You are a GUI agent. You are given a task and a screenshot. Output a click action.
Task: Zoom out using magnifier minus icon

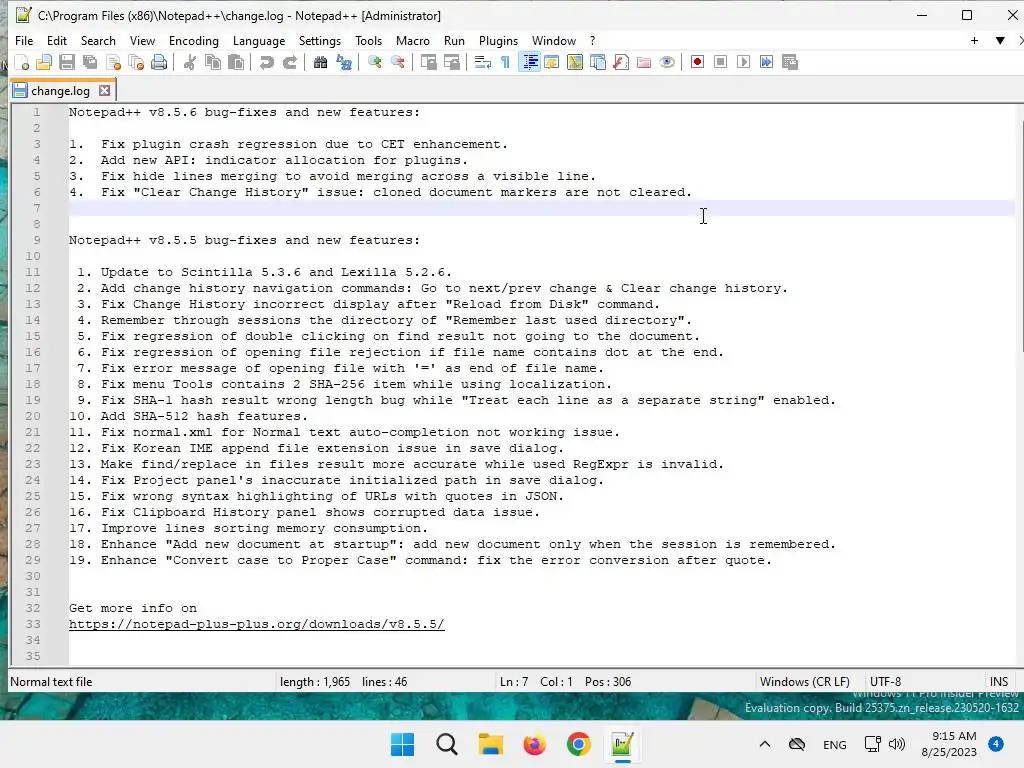coord(398,62)
